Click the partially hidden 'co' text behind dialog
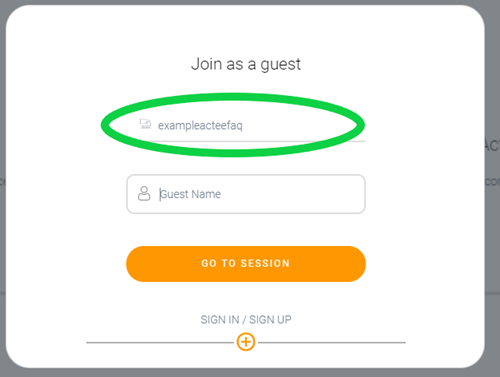This screenshot has height=377, width=500. (x=492, y=182)
